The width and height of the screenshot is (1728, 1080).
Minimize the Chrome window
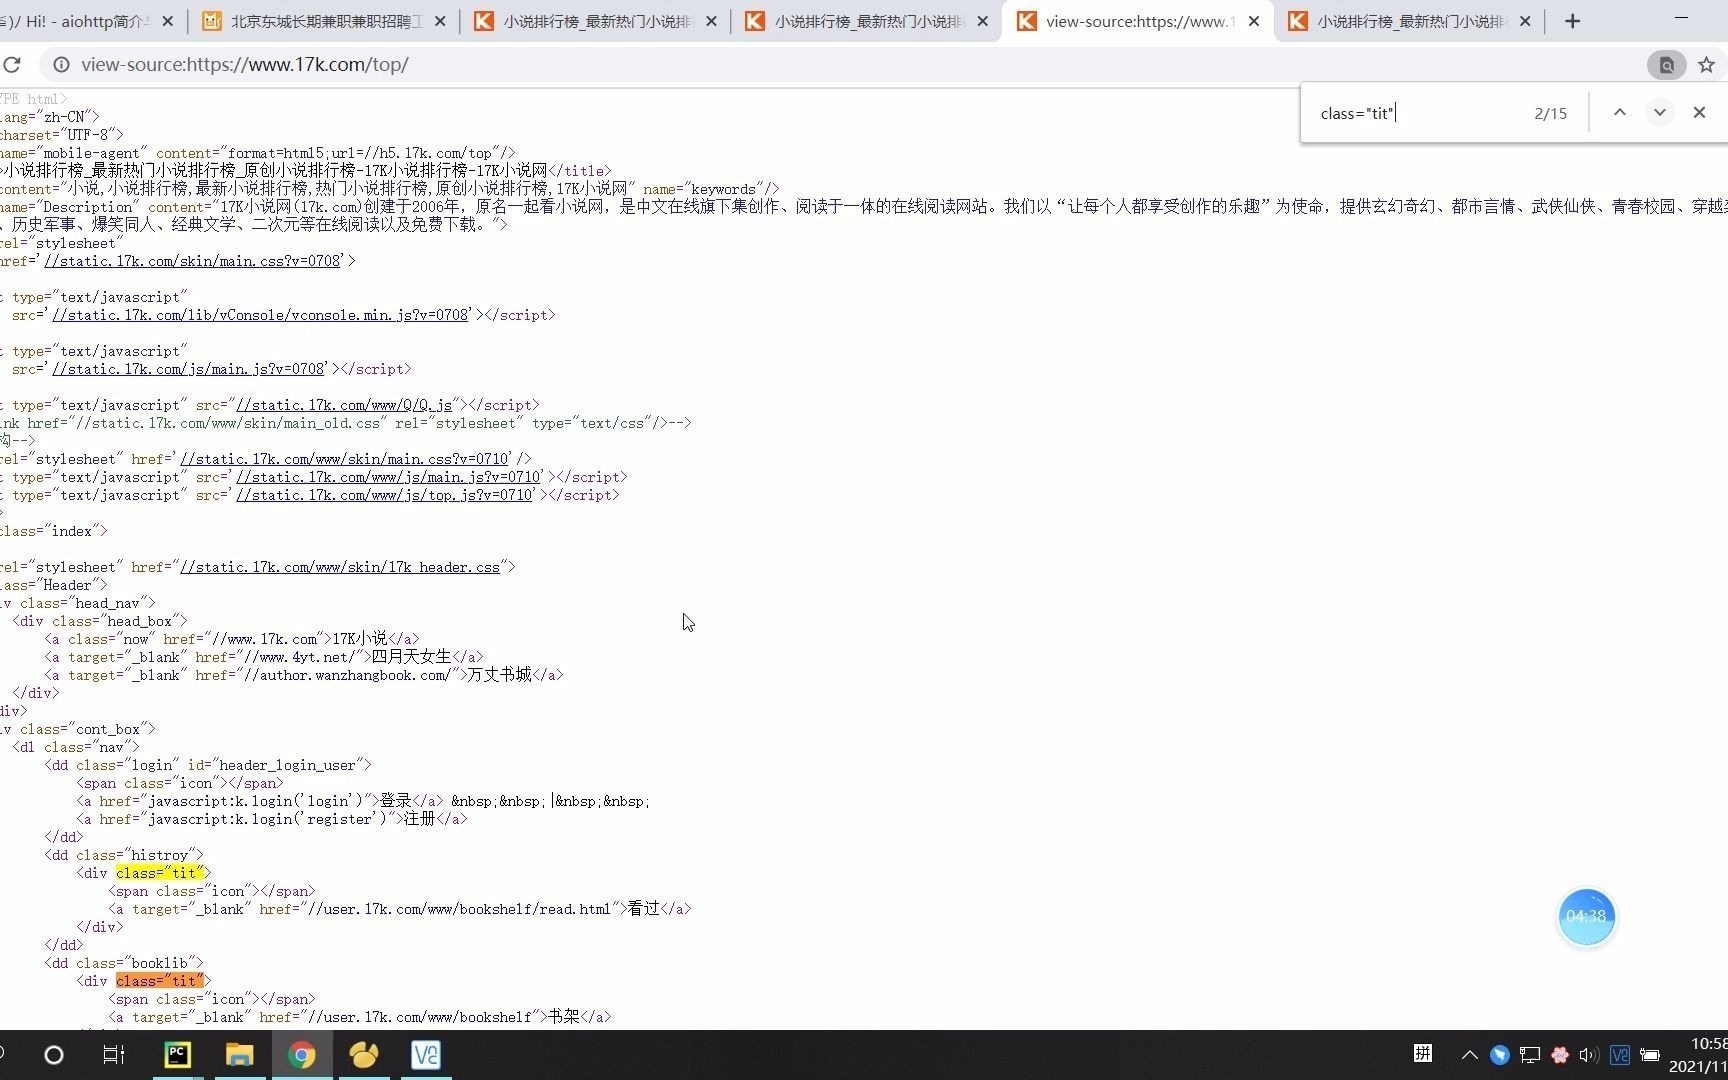coord(1680,18)
